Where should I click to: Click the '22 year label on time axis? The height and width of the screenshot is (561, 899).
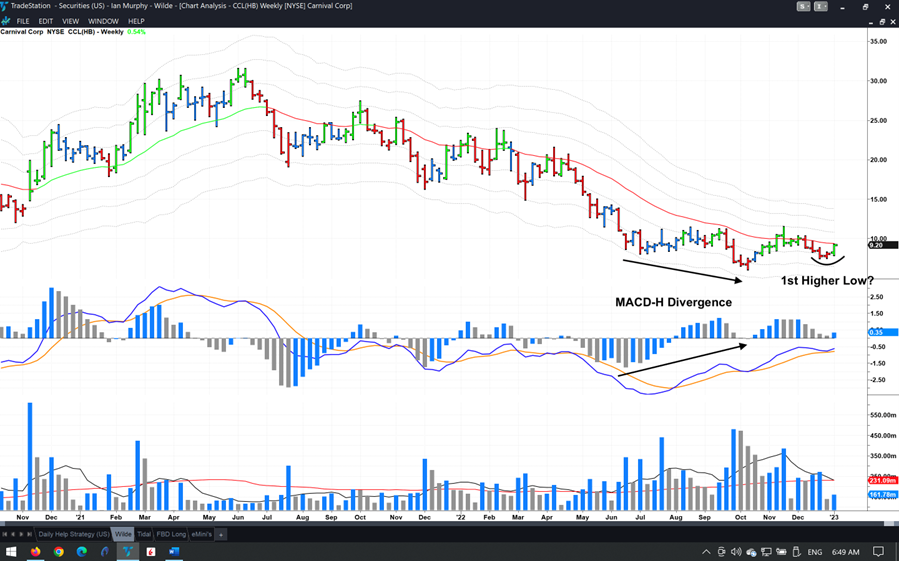pos(461,517)
